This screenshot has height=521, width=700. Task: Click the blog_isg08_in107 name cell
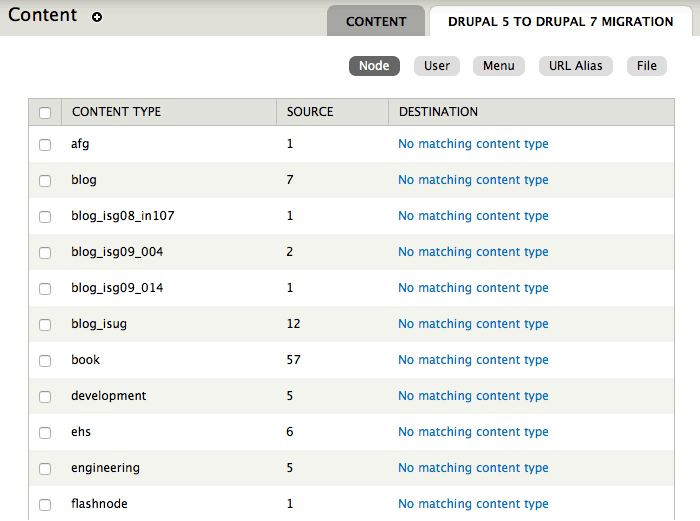(123, 216)
